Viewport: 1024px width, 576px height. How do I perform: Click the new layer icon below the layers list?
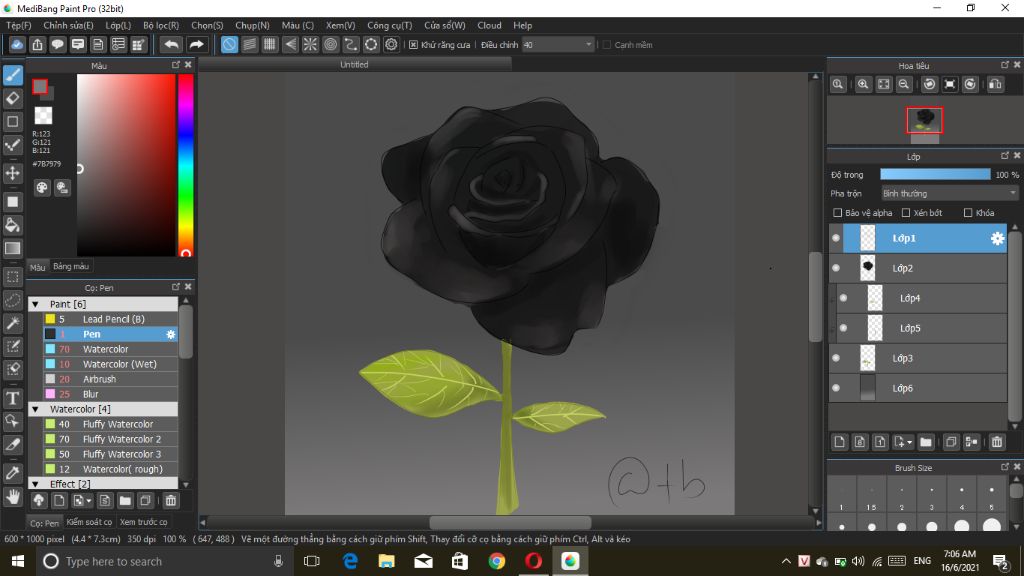838,441
